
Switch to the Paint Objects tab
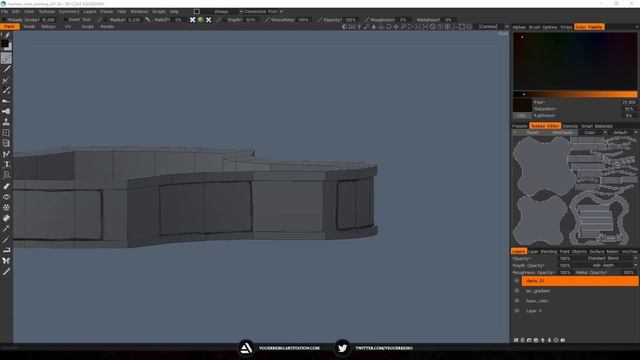point(573,251)
